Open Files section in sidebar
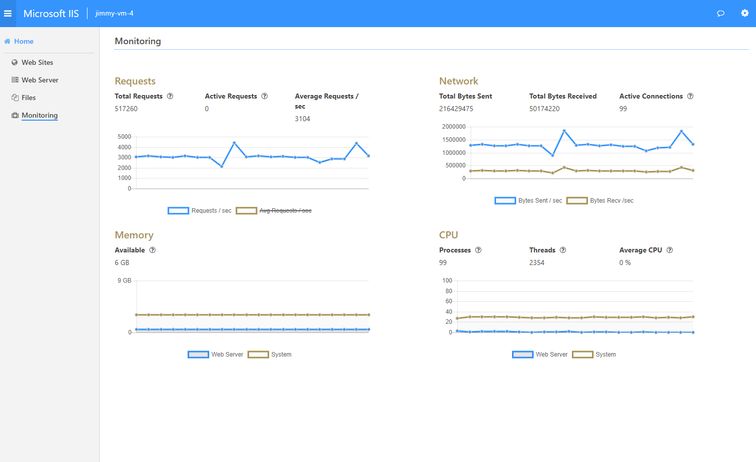This screenshot has width=756, height=462. (28, 98)
